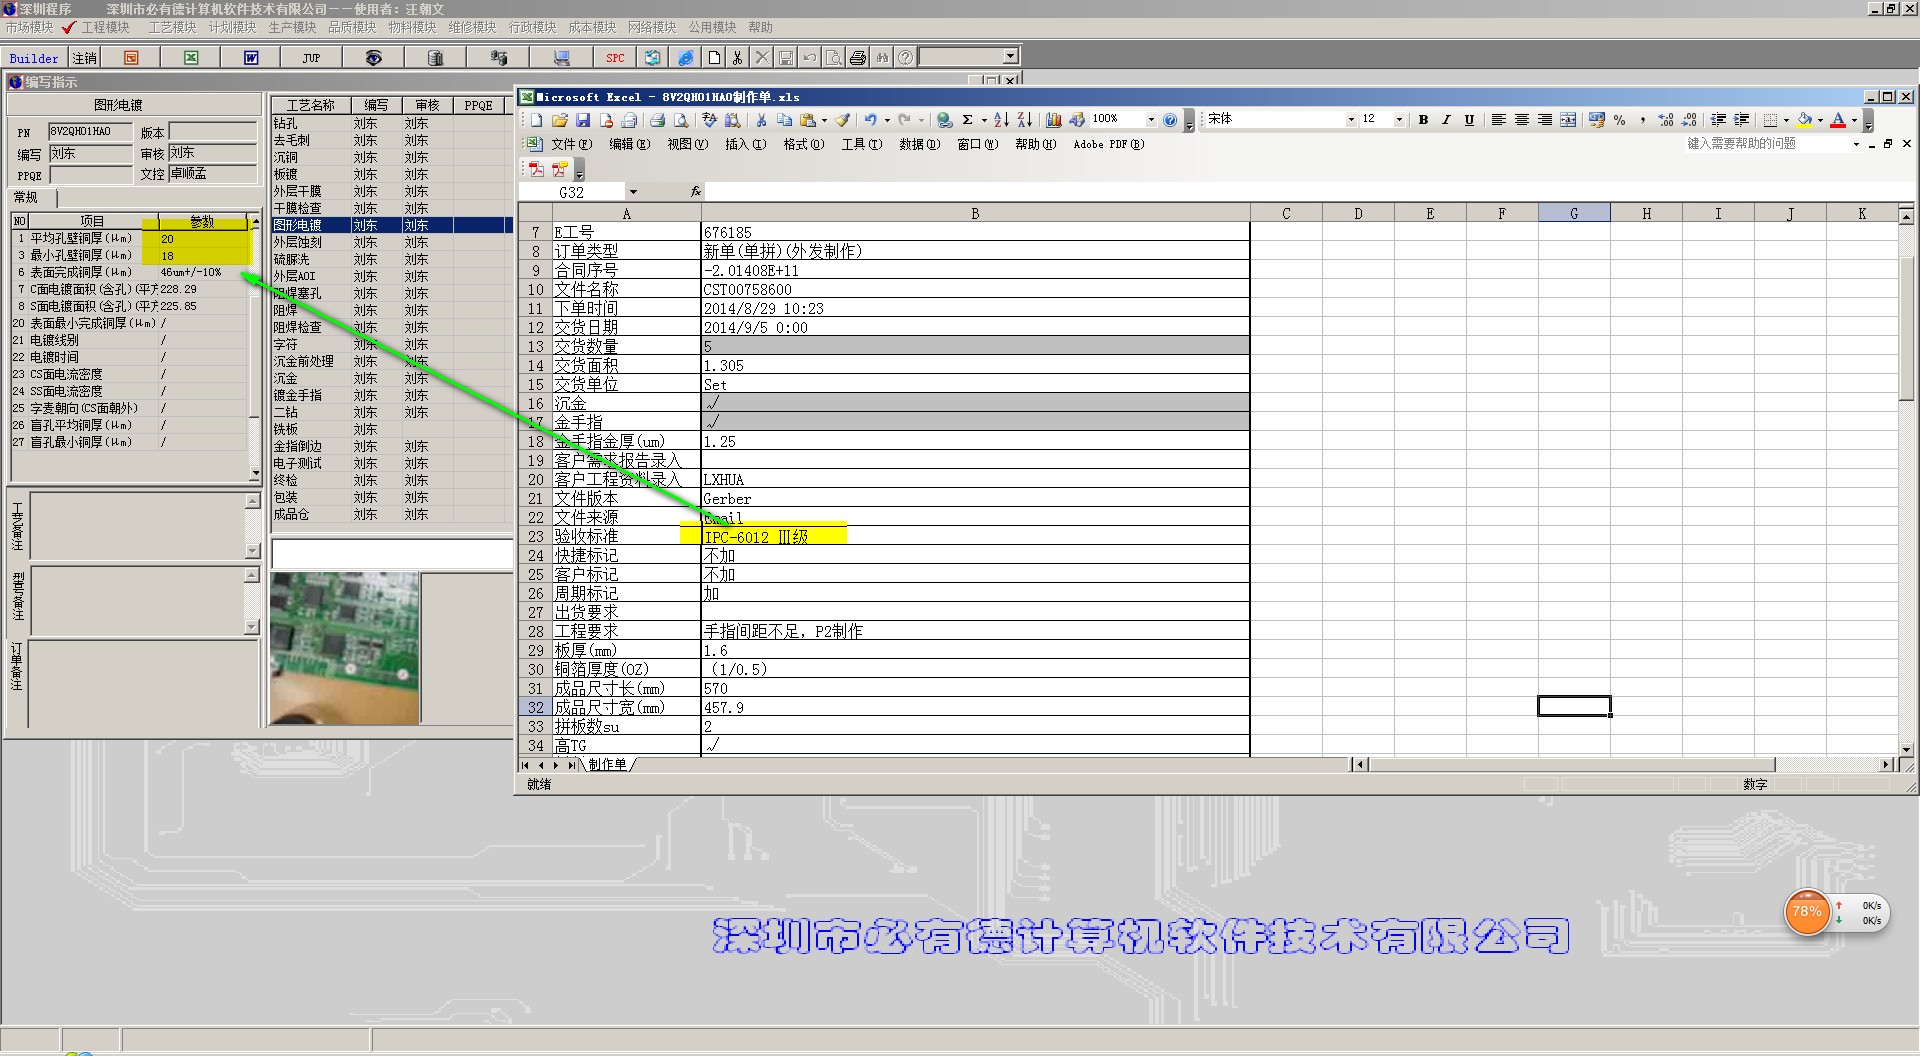Click the eye icon in main toolbar
Screen dimensions: 1920x1056
pos(373,58)
